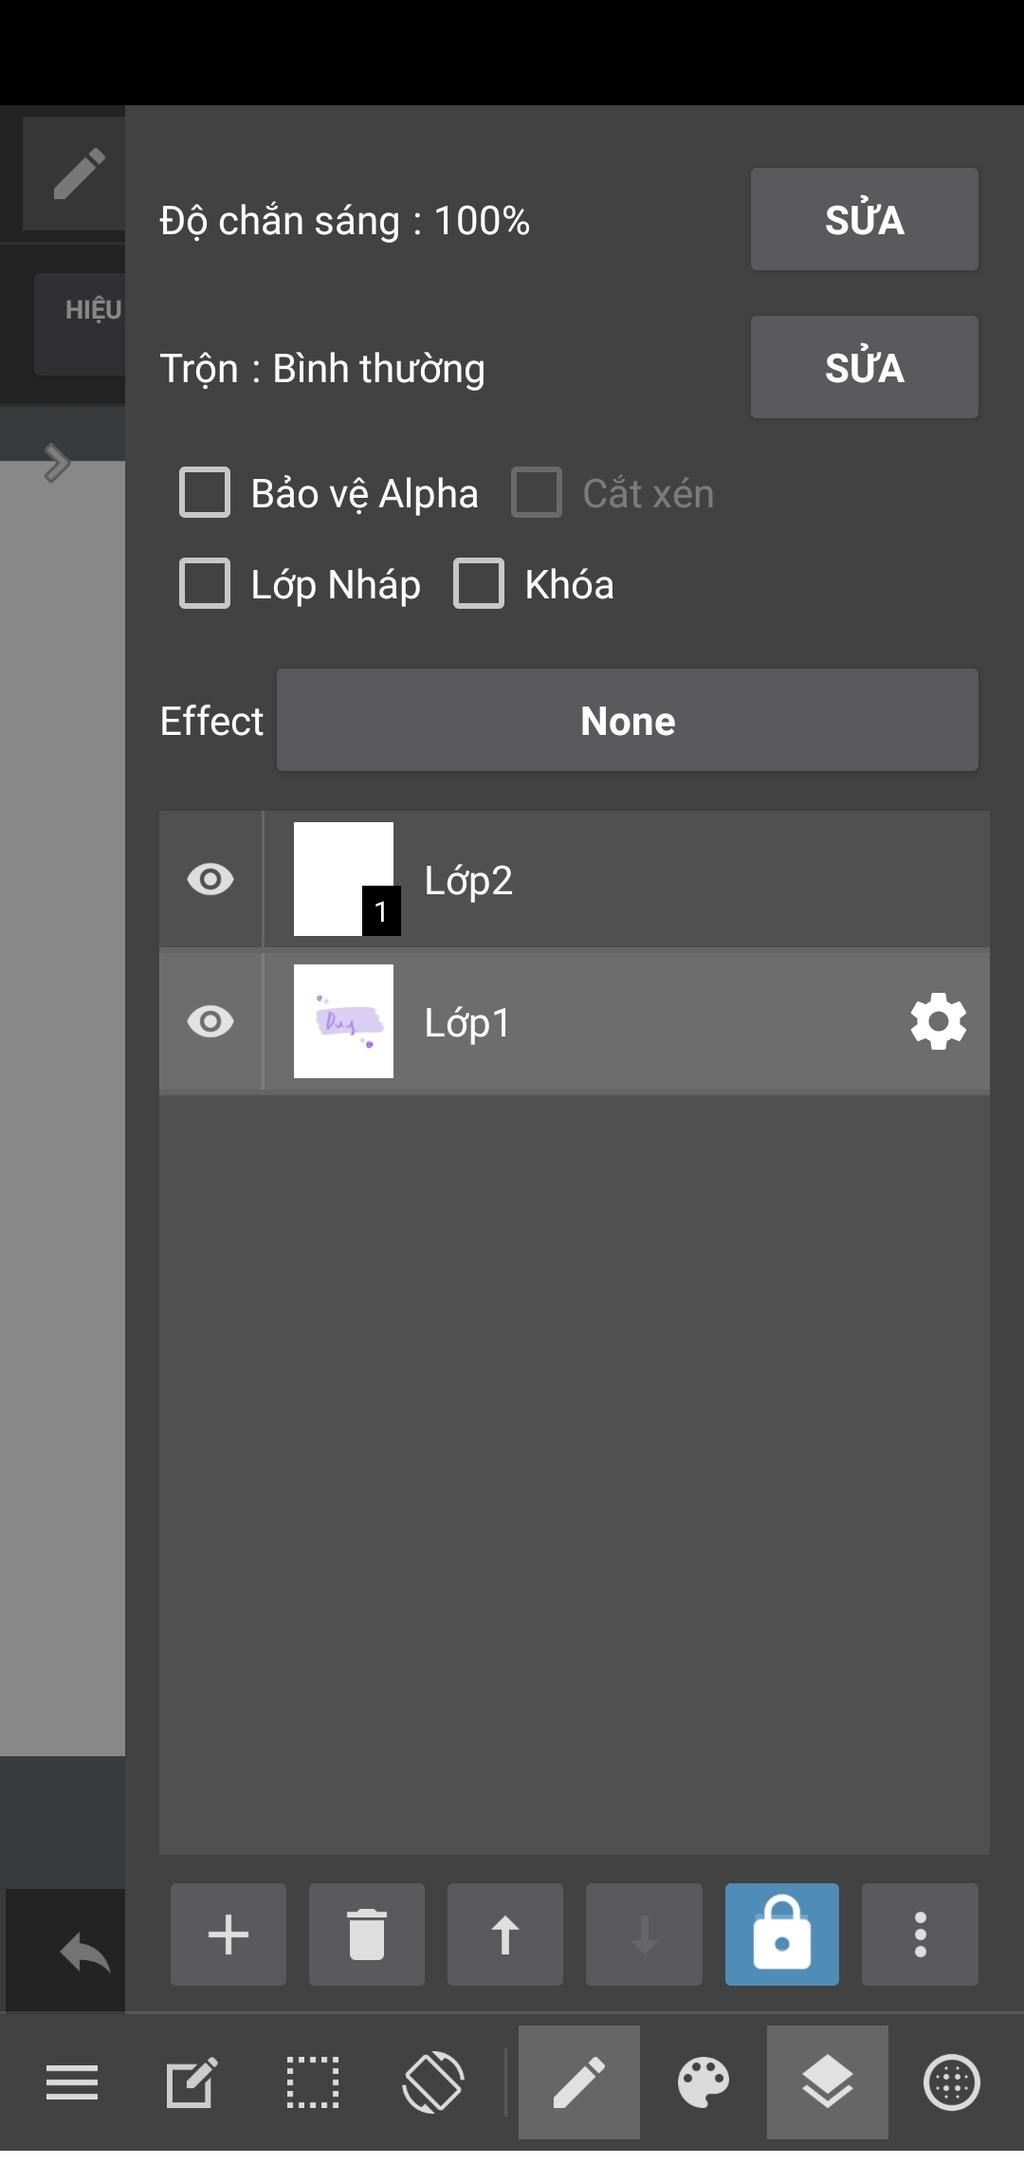Viewport: 1024px width, 2164px height.
Task: Open the canvas rotate tool
Action: [x=433, y=2084]
